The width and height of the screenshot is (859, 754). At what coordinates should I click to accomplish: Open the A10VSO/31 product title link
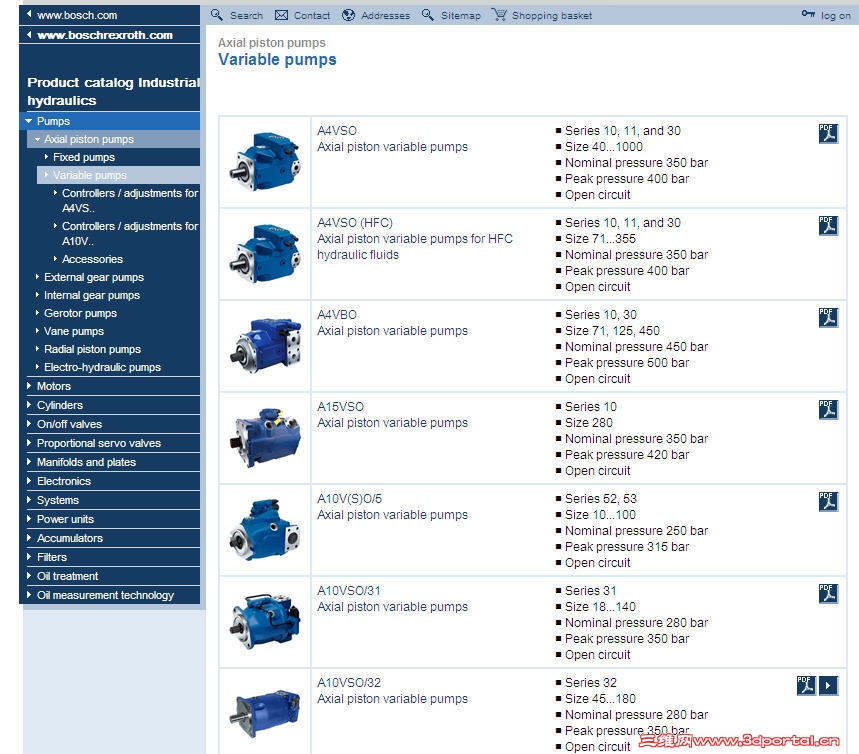pos(349,591)
